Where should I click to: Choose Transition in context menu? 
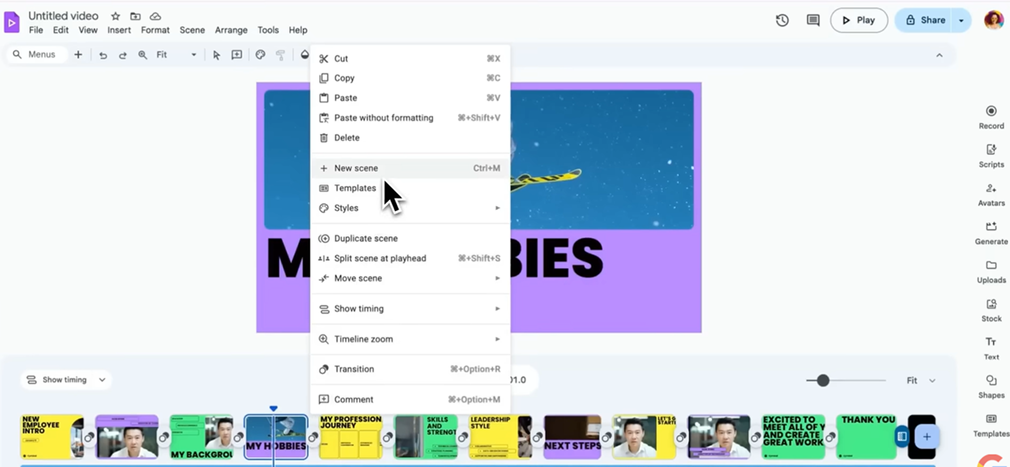pyautogui.click(x=410, y=369)
